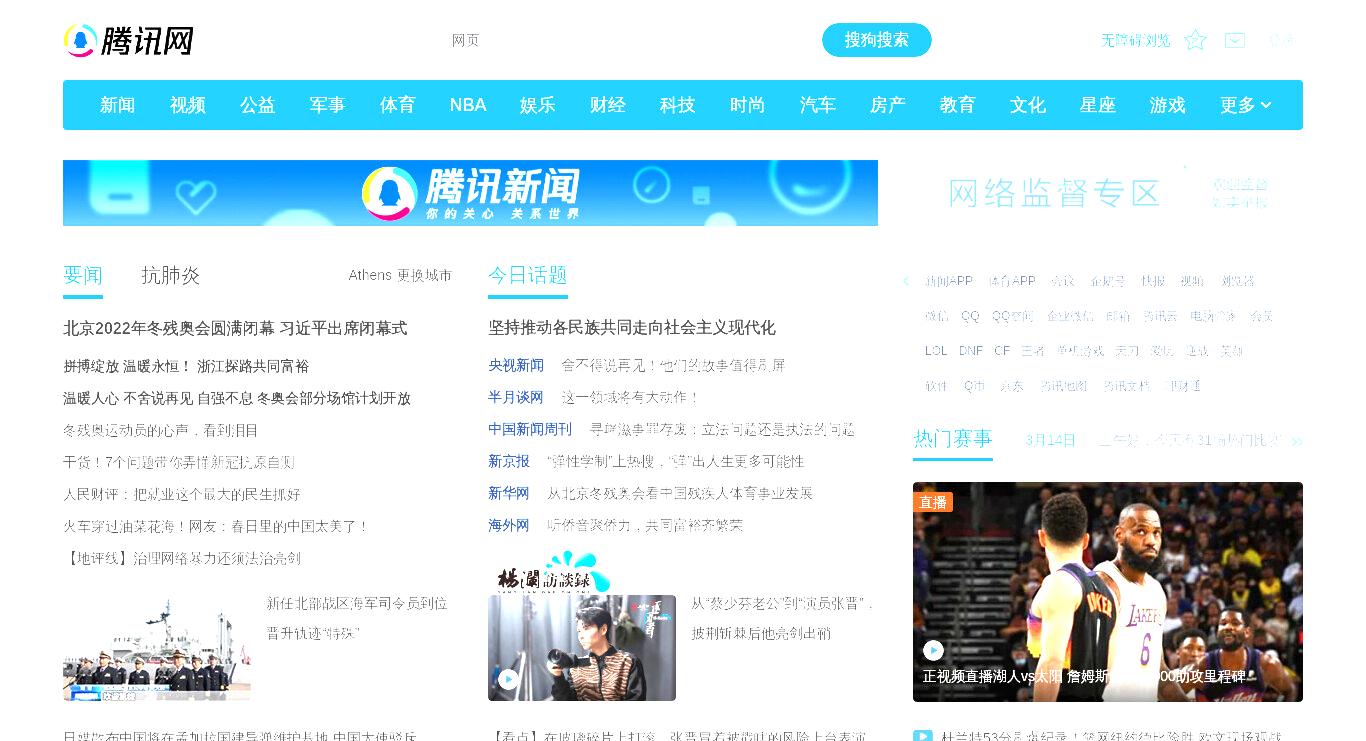Screen dimensions: 1366x741
Task: Click the 央视新闻 source link
Action: click(x=516, y=366)
